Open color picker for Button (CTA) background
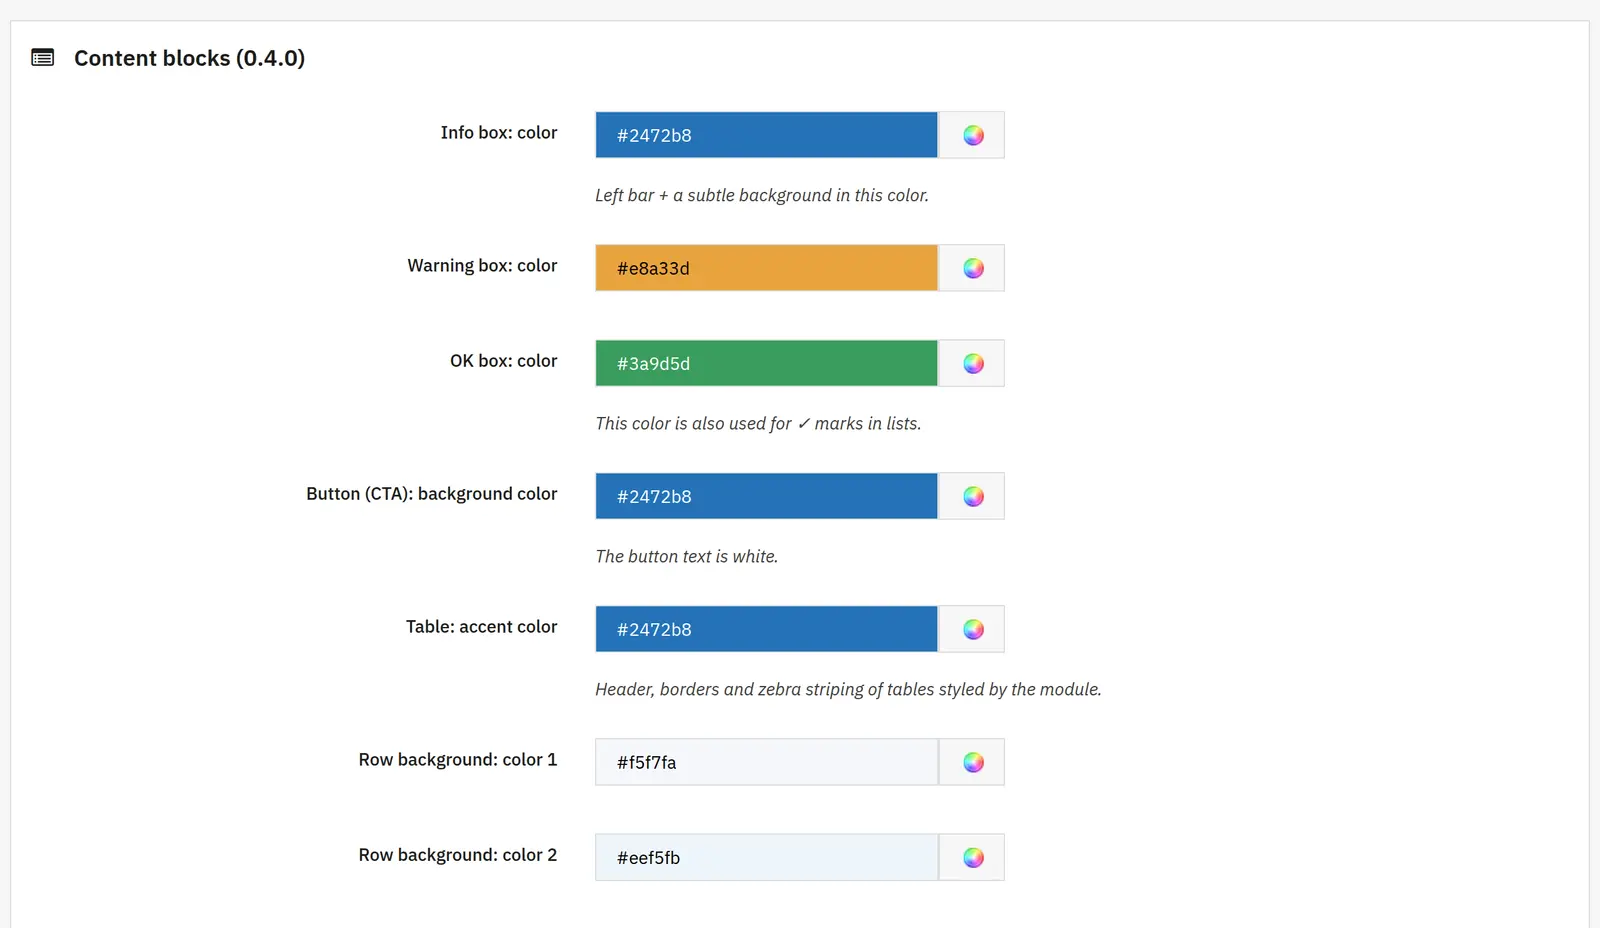 [972, 496]
